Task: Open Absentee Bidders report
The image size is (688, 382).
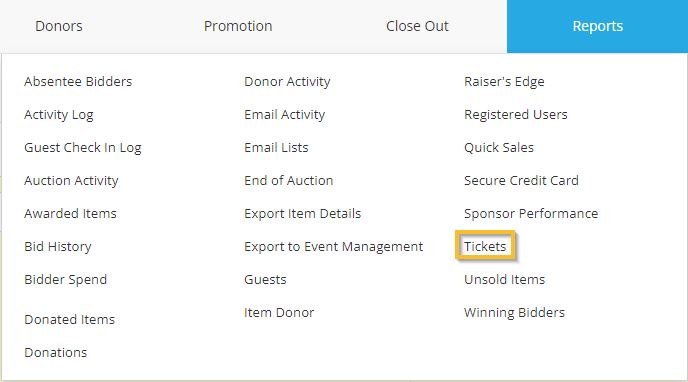Action: (78, 82)
